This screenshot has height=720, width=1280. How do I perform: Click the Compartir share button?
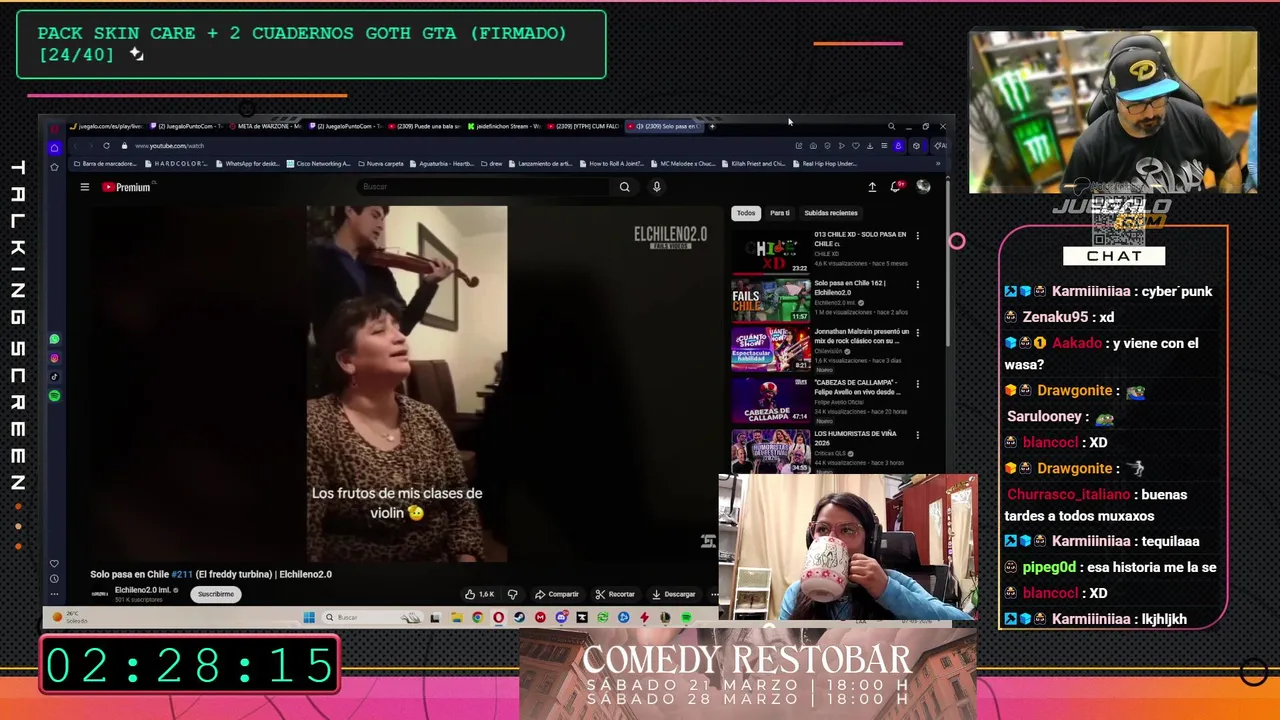pos(557,594)
